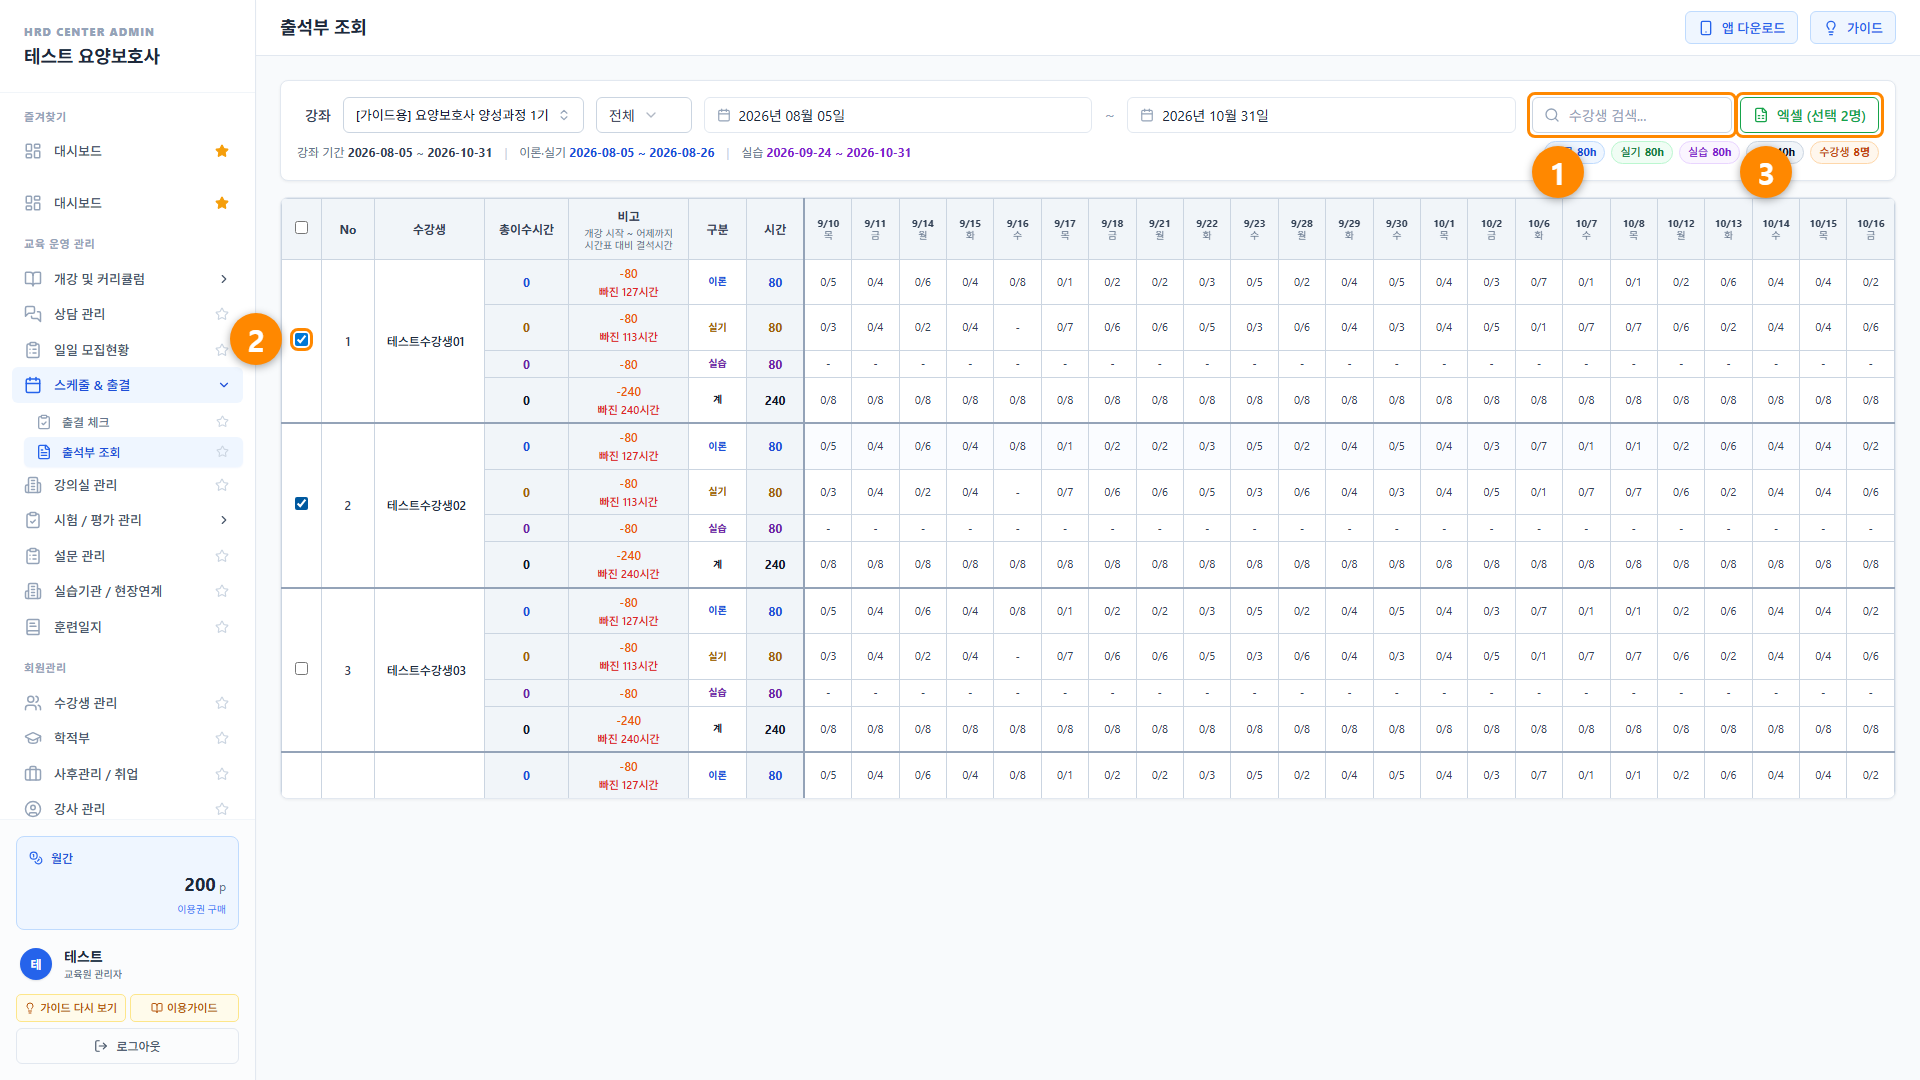Click the 이용가이드 button
Image resolution: width=1920 pixels, height=1080 pixels.
[184, 1008]
